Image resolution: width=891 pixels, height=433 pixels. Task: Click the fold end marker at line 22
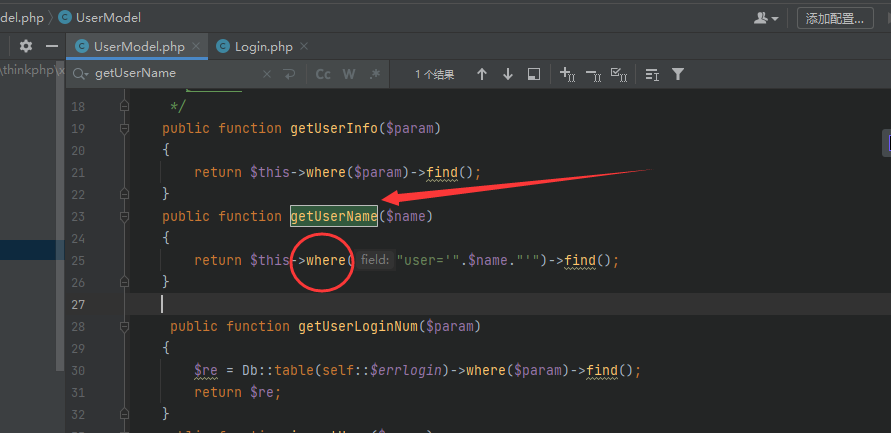pyautogui.click(x=124, y=194)
